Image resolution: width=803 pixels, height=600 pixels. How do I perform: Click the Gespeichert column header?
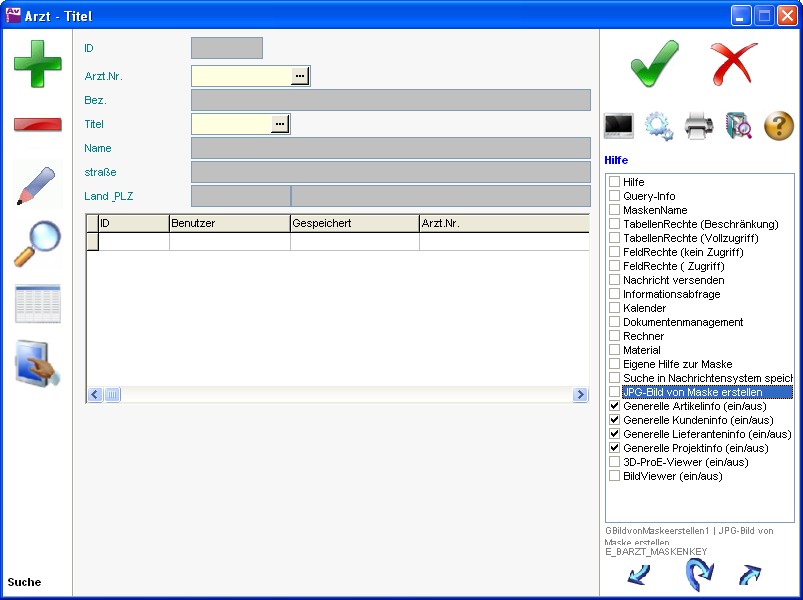(x=354, y=224)
